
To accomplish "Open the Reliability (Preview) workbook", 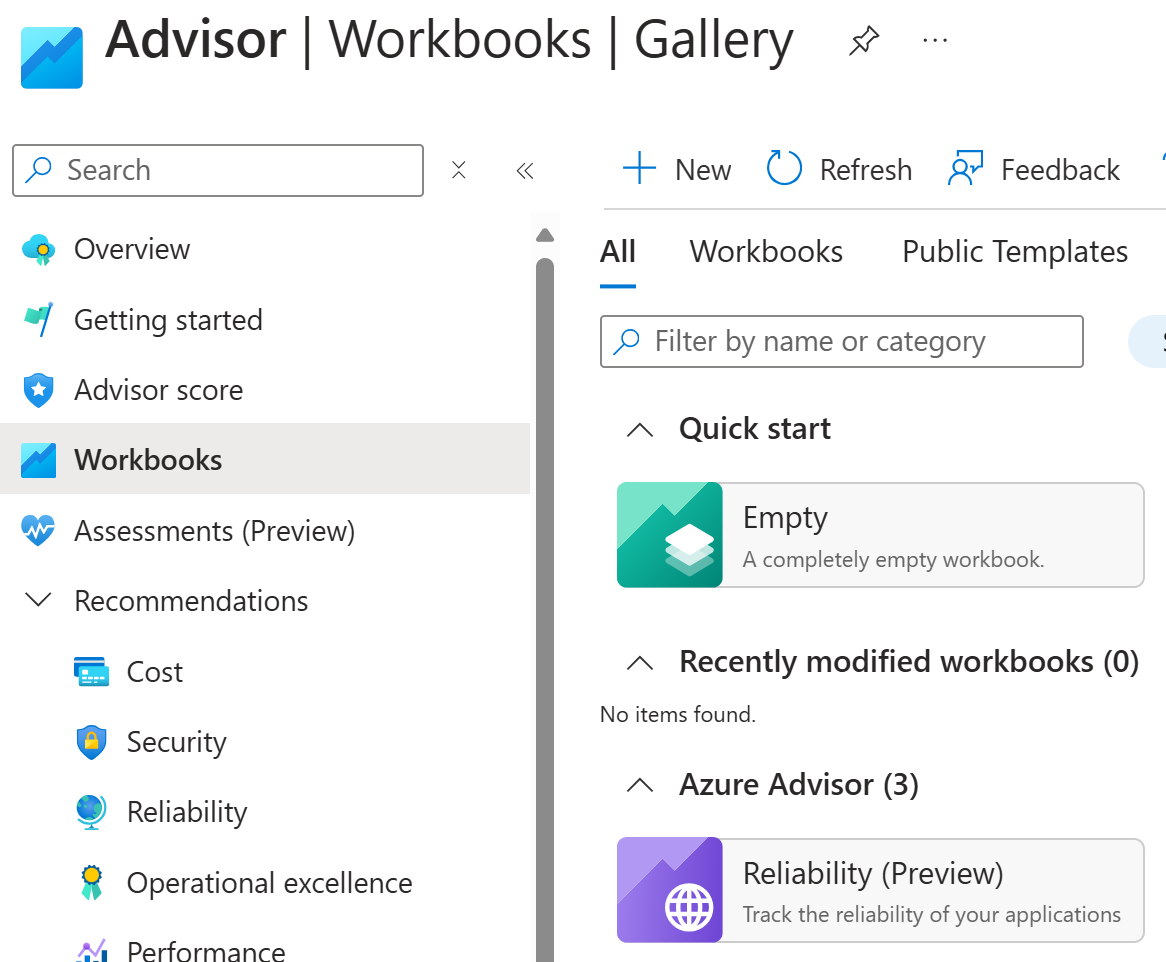I will click(880, 891).
